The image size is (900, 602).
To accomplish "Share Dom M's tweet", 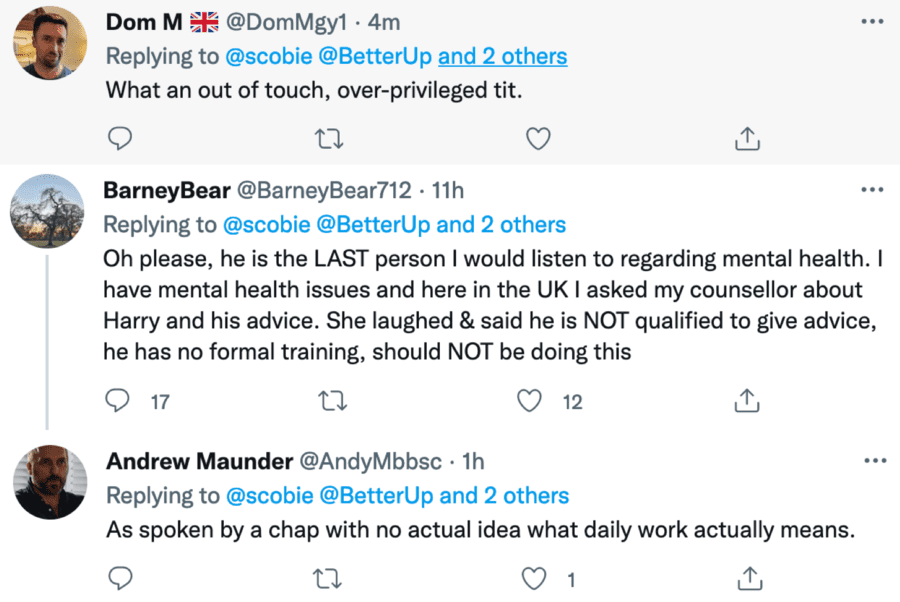I will coord(747,139).
